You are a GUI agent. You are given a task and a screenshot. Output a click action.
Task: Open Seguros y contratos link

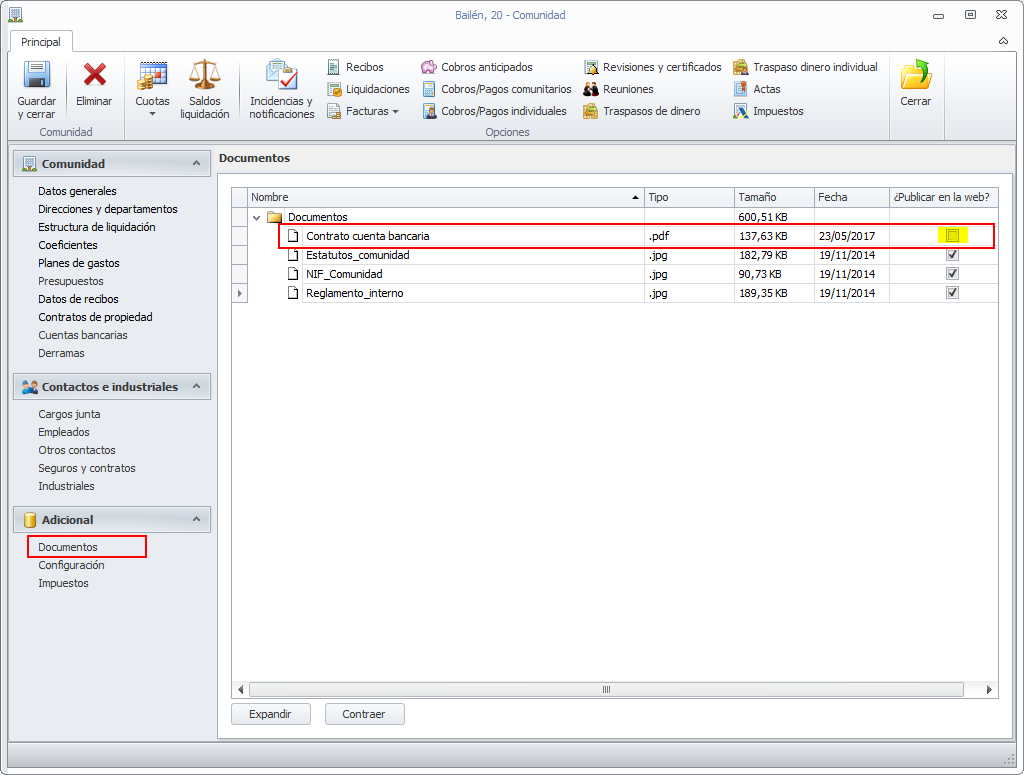click(x=87, y=468)
